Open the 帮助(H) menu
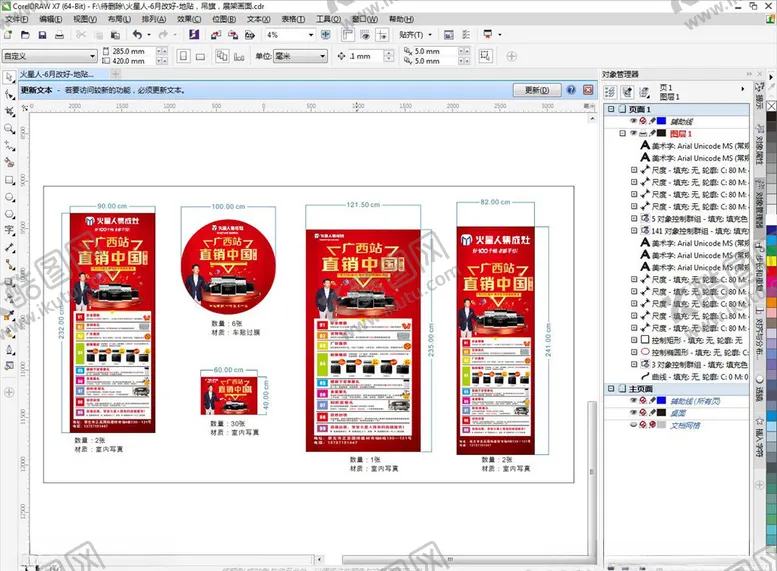Viewport: 777px width, 571px height. click(401, 19)
